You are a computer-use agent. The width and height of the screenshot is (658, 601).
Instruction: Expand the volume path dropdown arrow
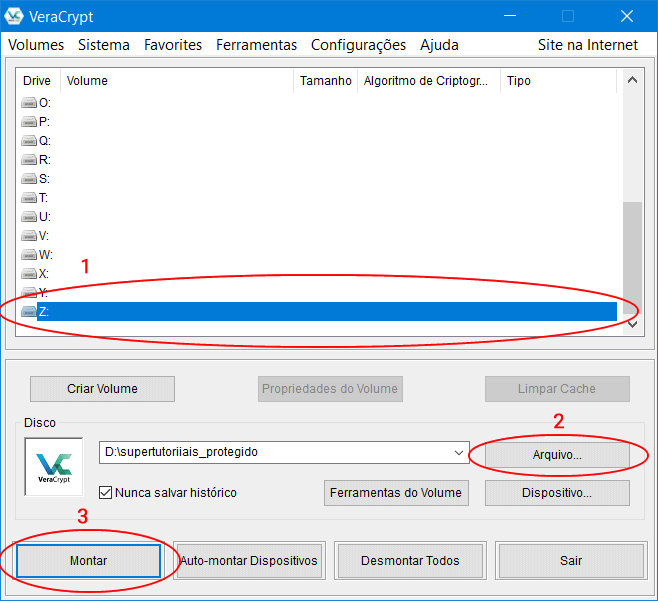point(459,453)
